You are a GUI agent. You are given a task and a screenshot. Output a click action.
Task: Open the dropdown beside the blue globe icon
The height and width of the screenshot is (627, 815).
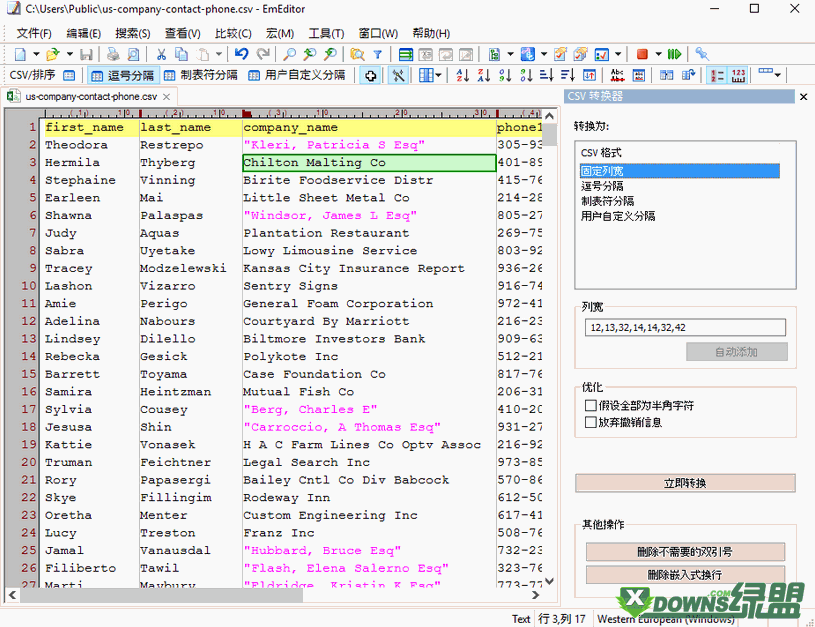click(x=544, y=54)
